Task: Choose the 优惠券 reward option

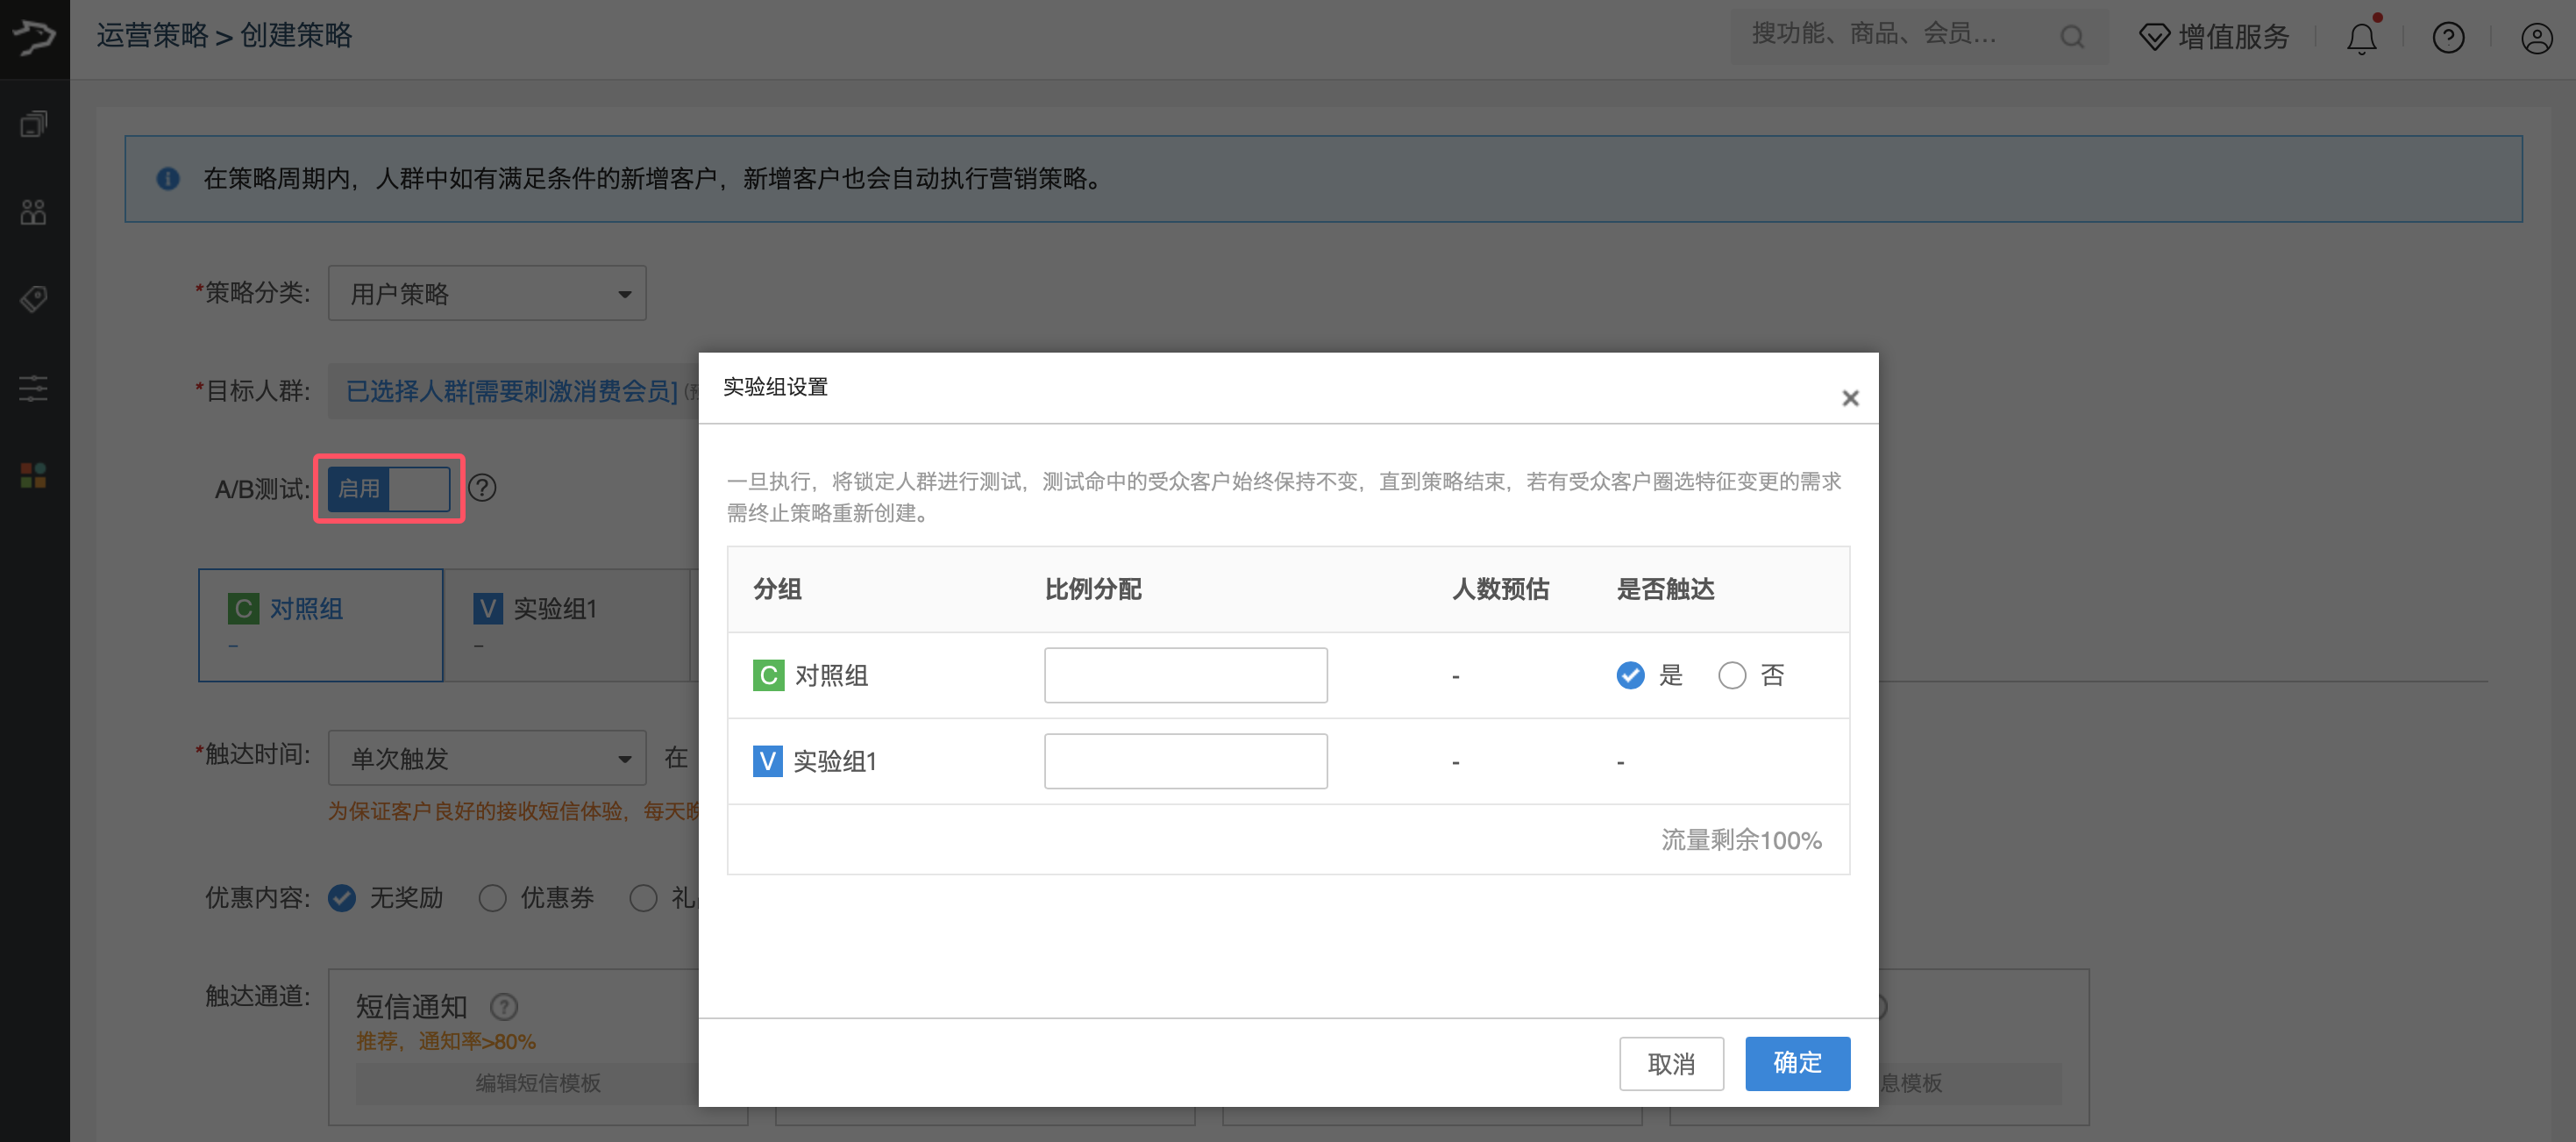Action: point(492,898)
